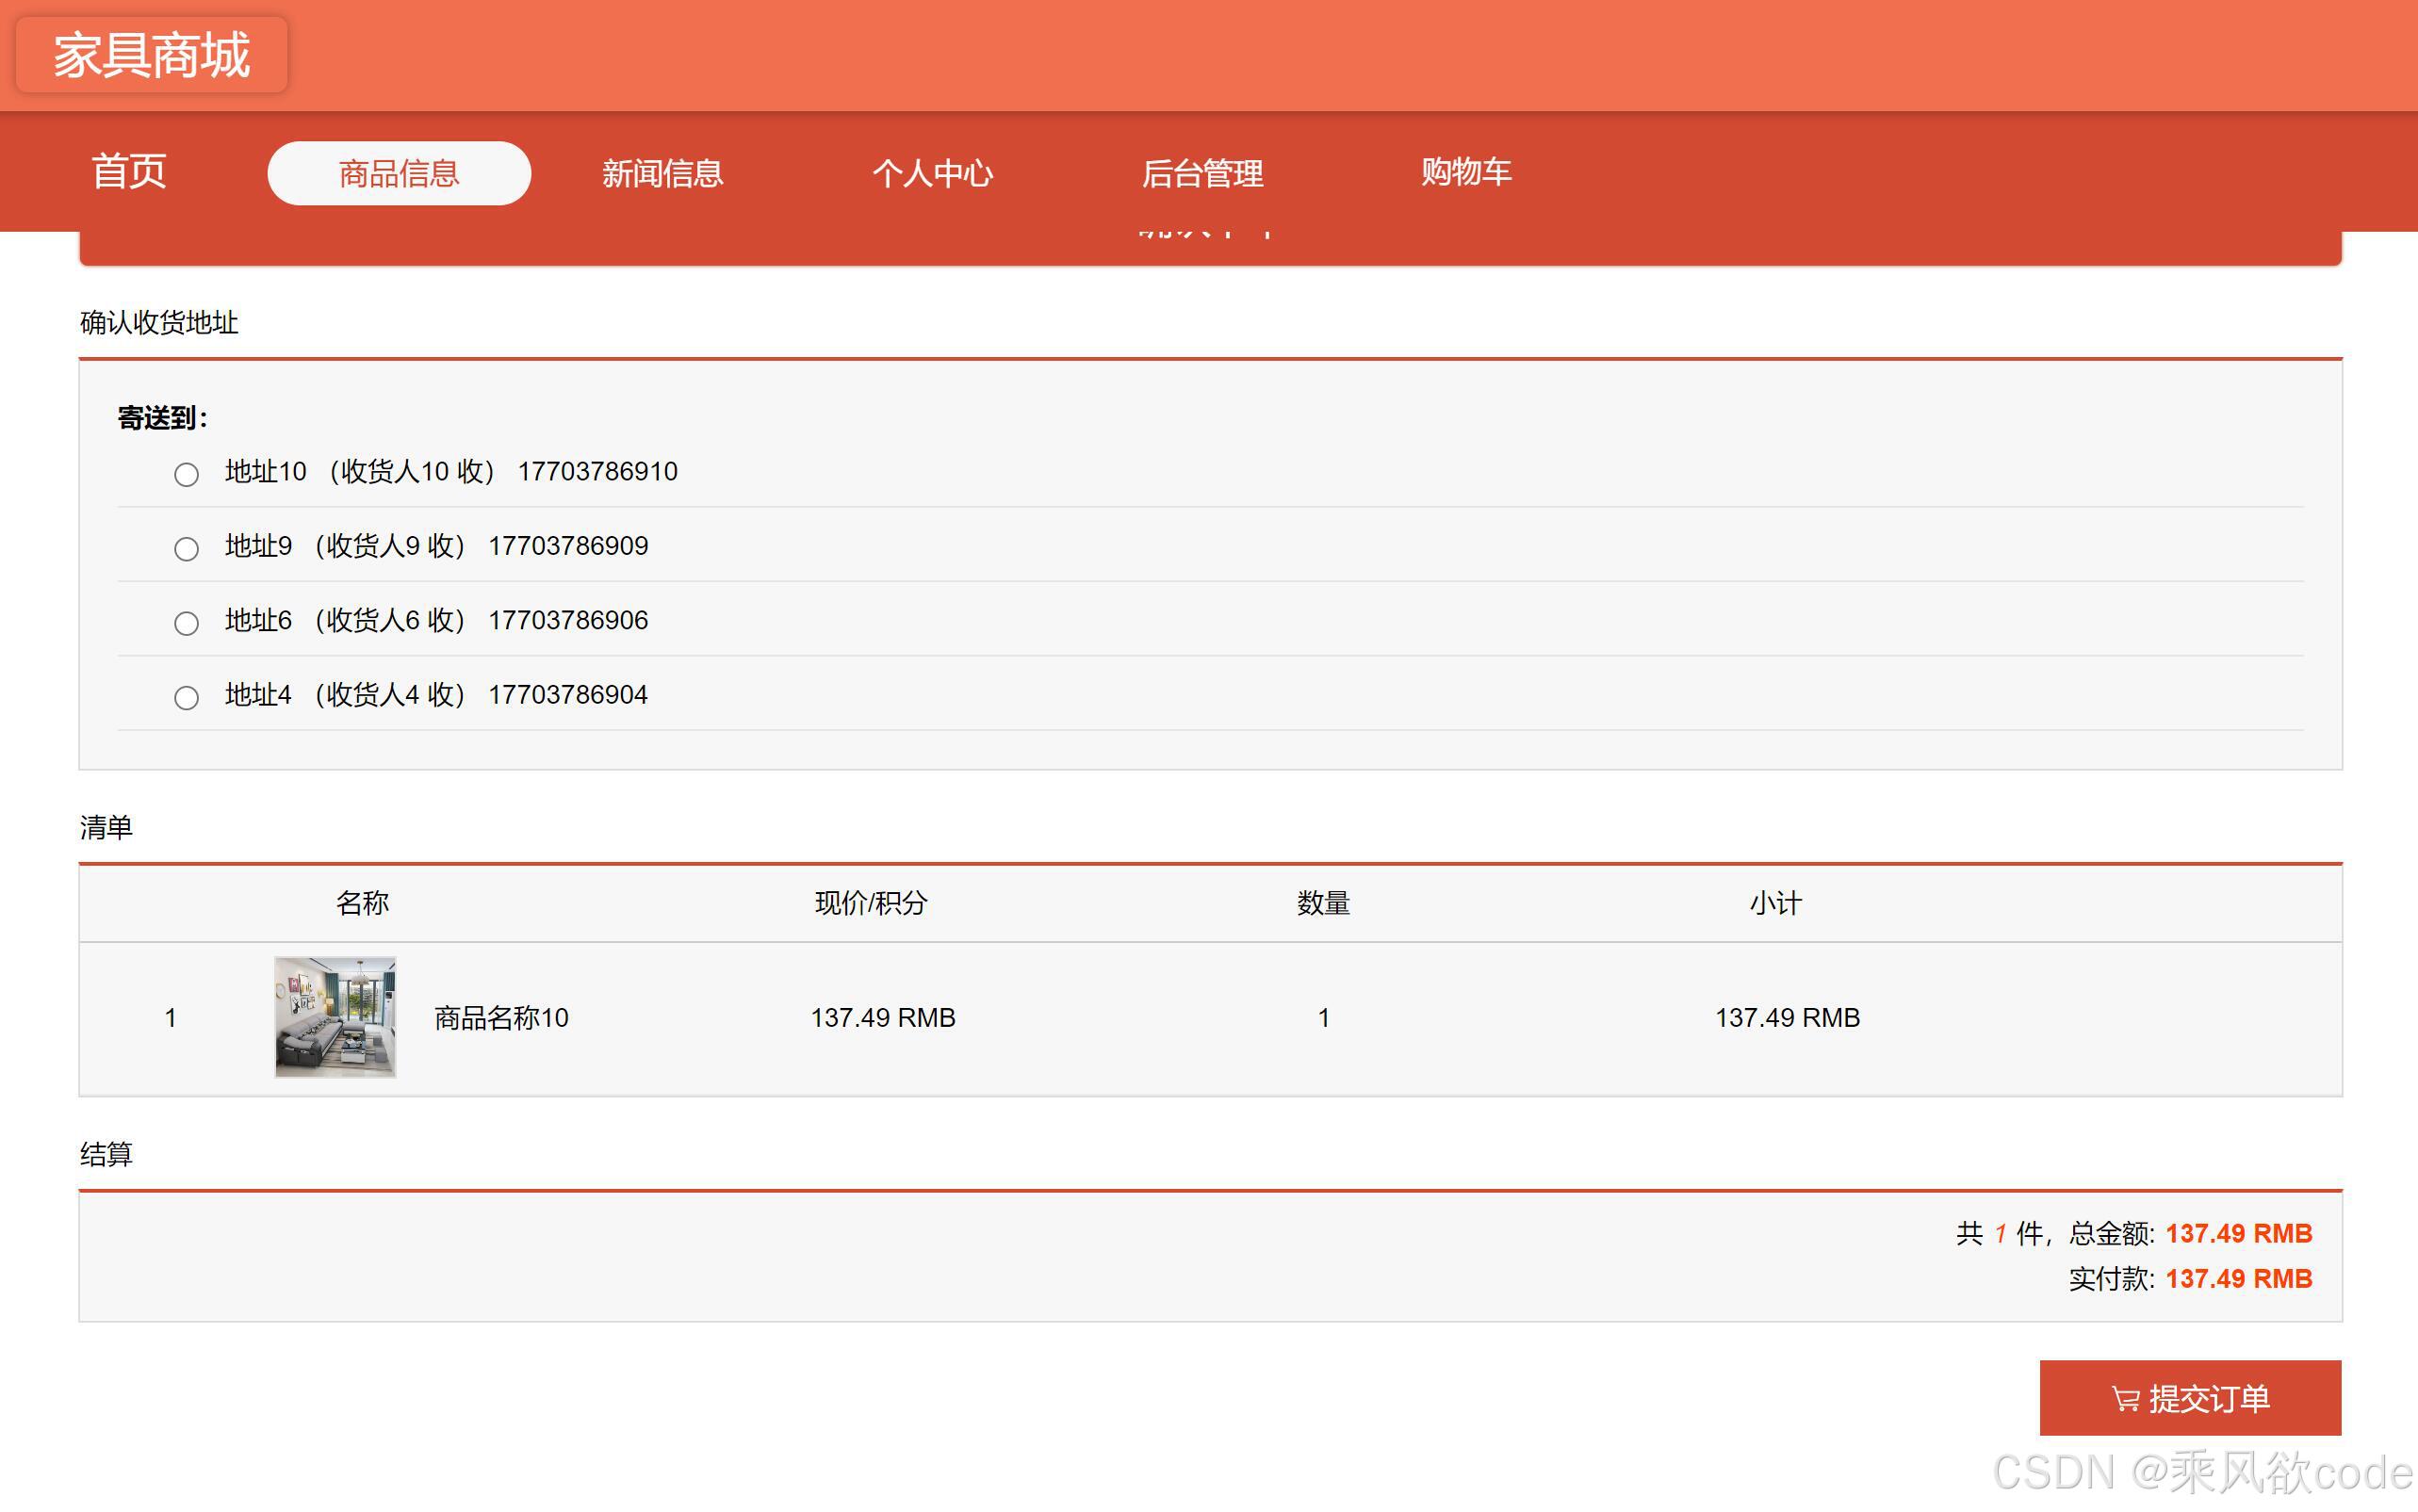Click the 地址10 收货人10 address text
The height and width of the screenshot is (1512, 2418).
click(x=360, y=472)
